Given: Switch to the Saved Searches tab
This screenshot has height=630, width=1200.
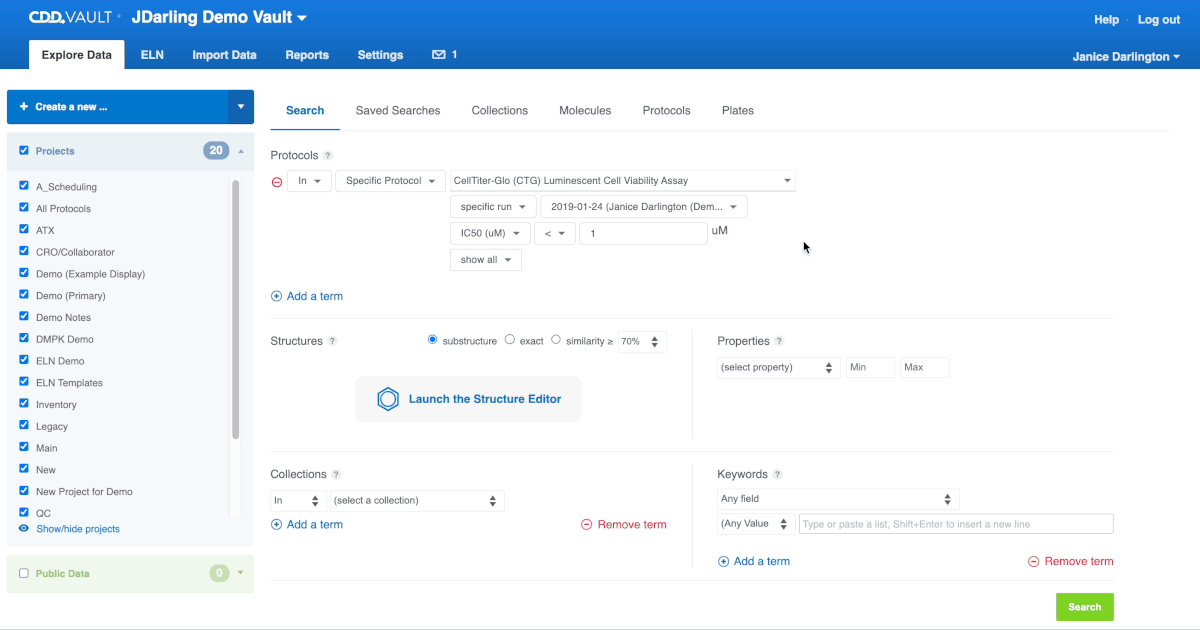Looking at the screenshot, I should (x=398, y=111).
